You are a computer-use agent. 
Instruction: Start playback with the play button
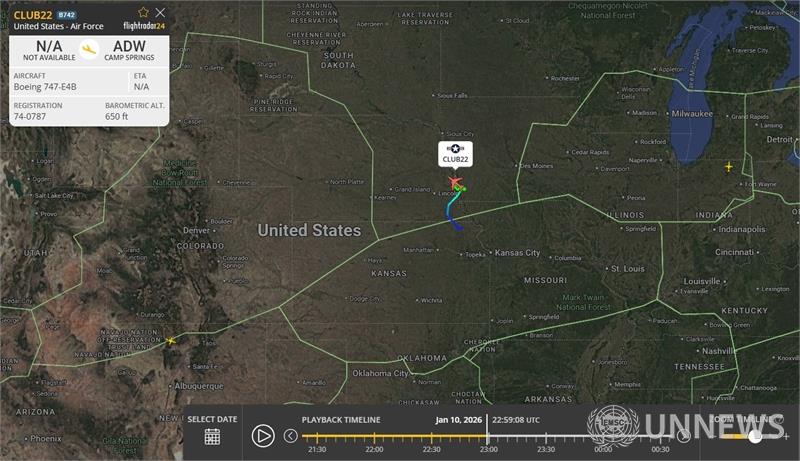pyautogui.click(x=263, y=436)
